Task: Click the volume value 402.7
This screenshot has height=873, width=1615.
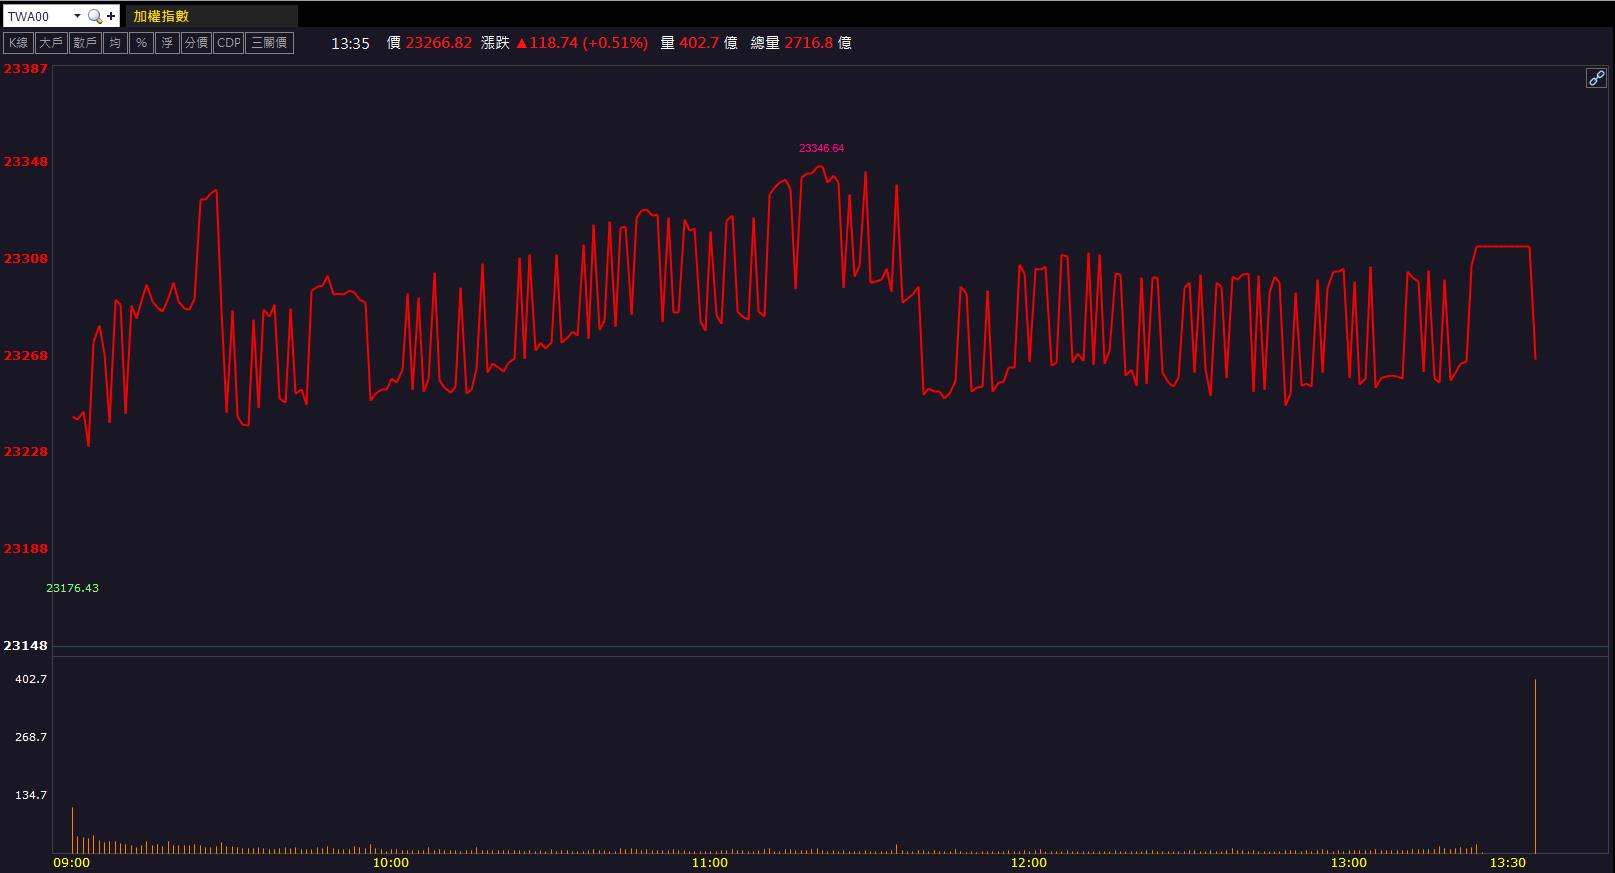Action: click(x=699, y=43)
